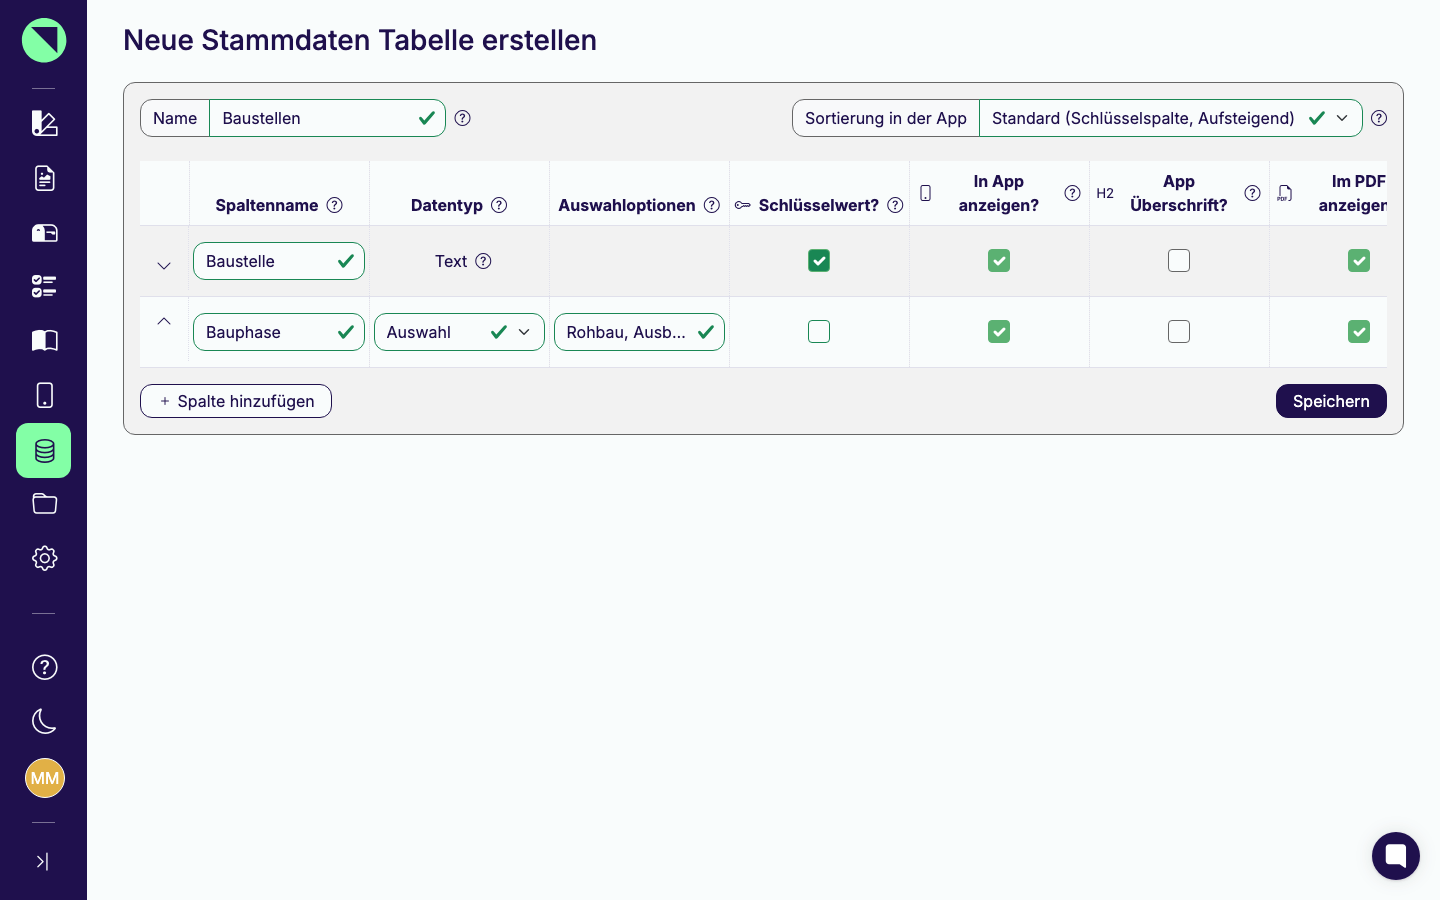
Task: Open the mobile phone icon in sidebar
Action: point(44,395)
